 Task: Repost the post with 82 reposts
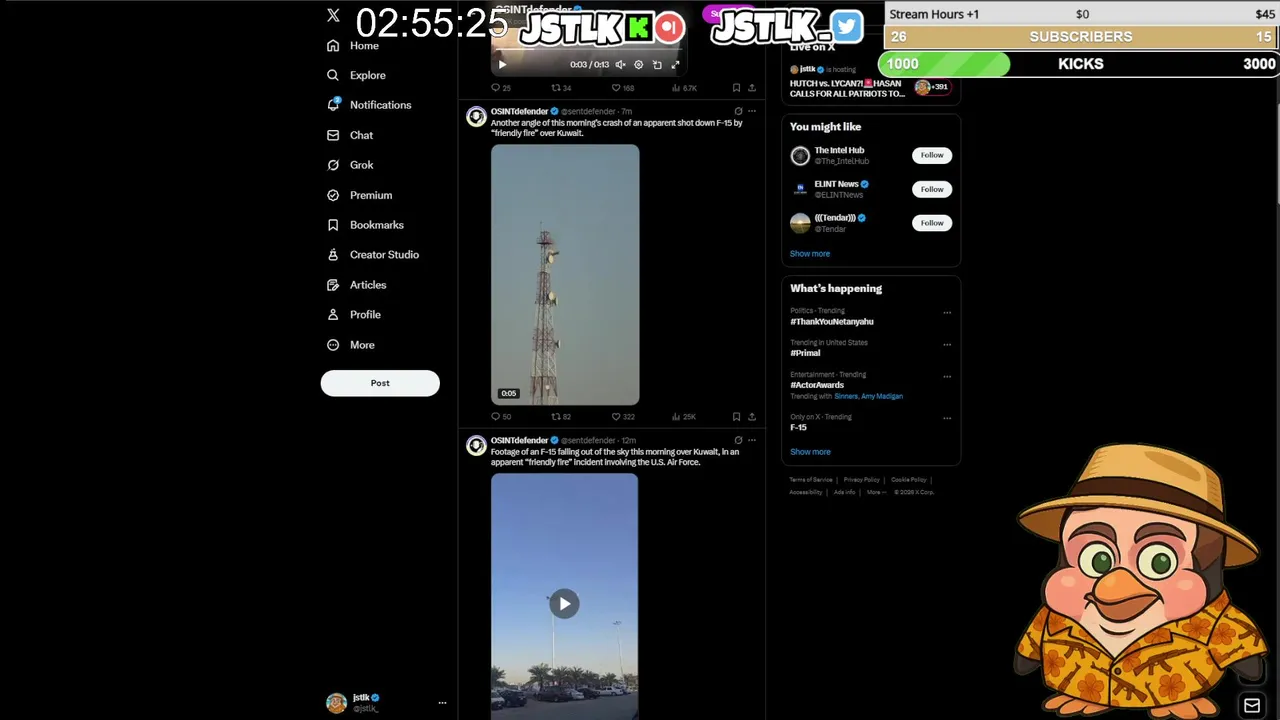561,417
